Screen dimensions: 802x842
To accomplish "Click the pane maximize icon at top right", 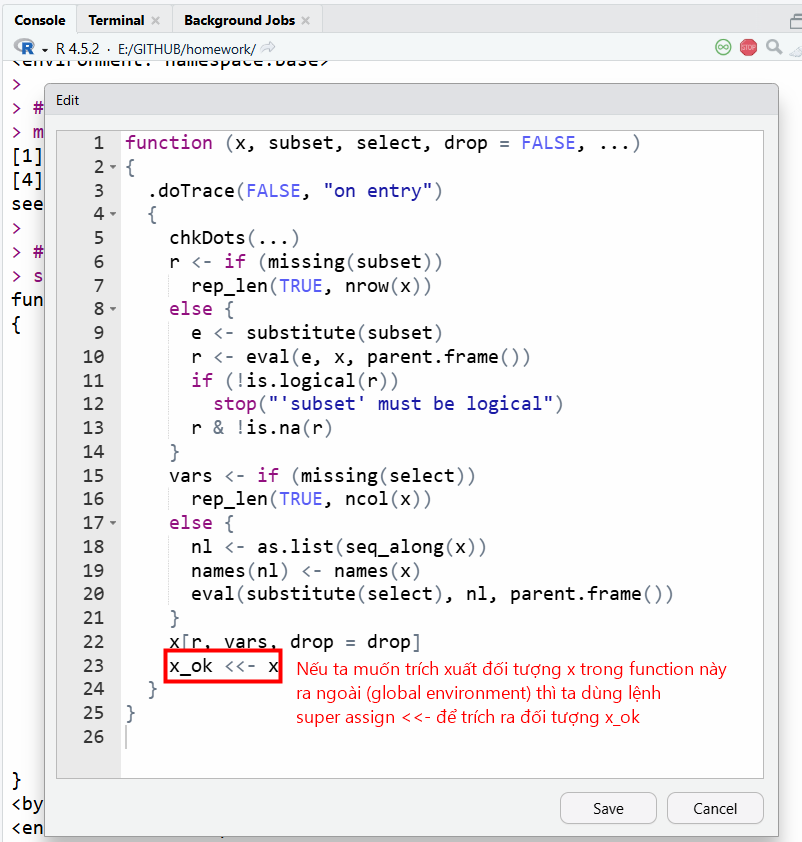I will point(796,21).
